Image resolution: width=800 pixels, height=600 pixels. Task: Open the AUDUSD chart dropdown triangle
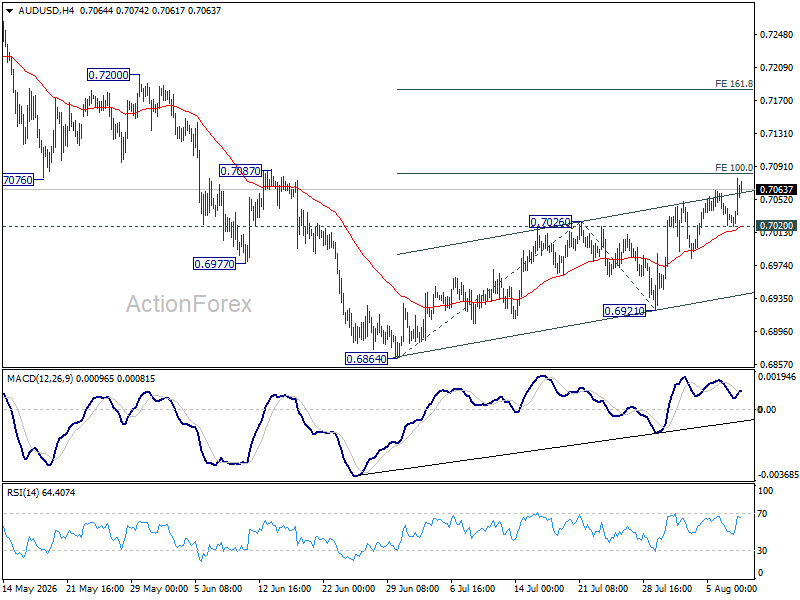(10, 11)
